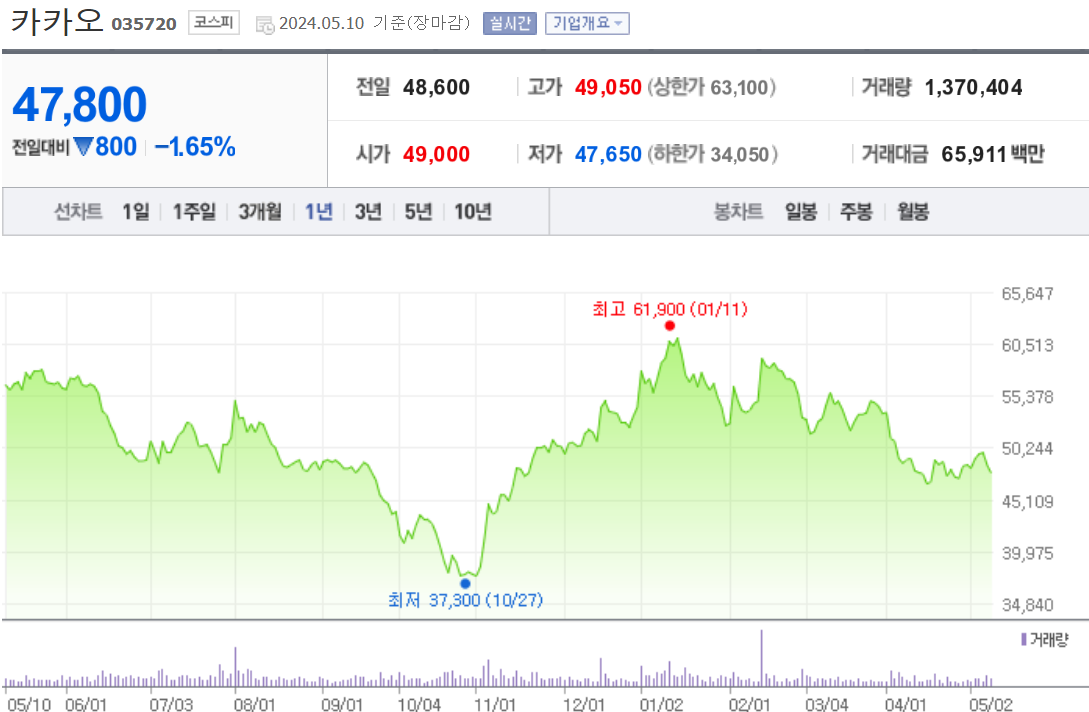1089x712 pixels.
Task: Select the 10년 line chart tab
Action: 472,211
